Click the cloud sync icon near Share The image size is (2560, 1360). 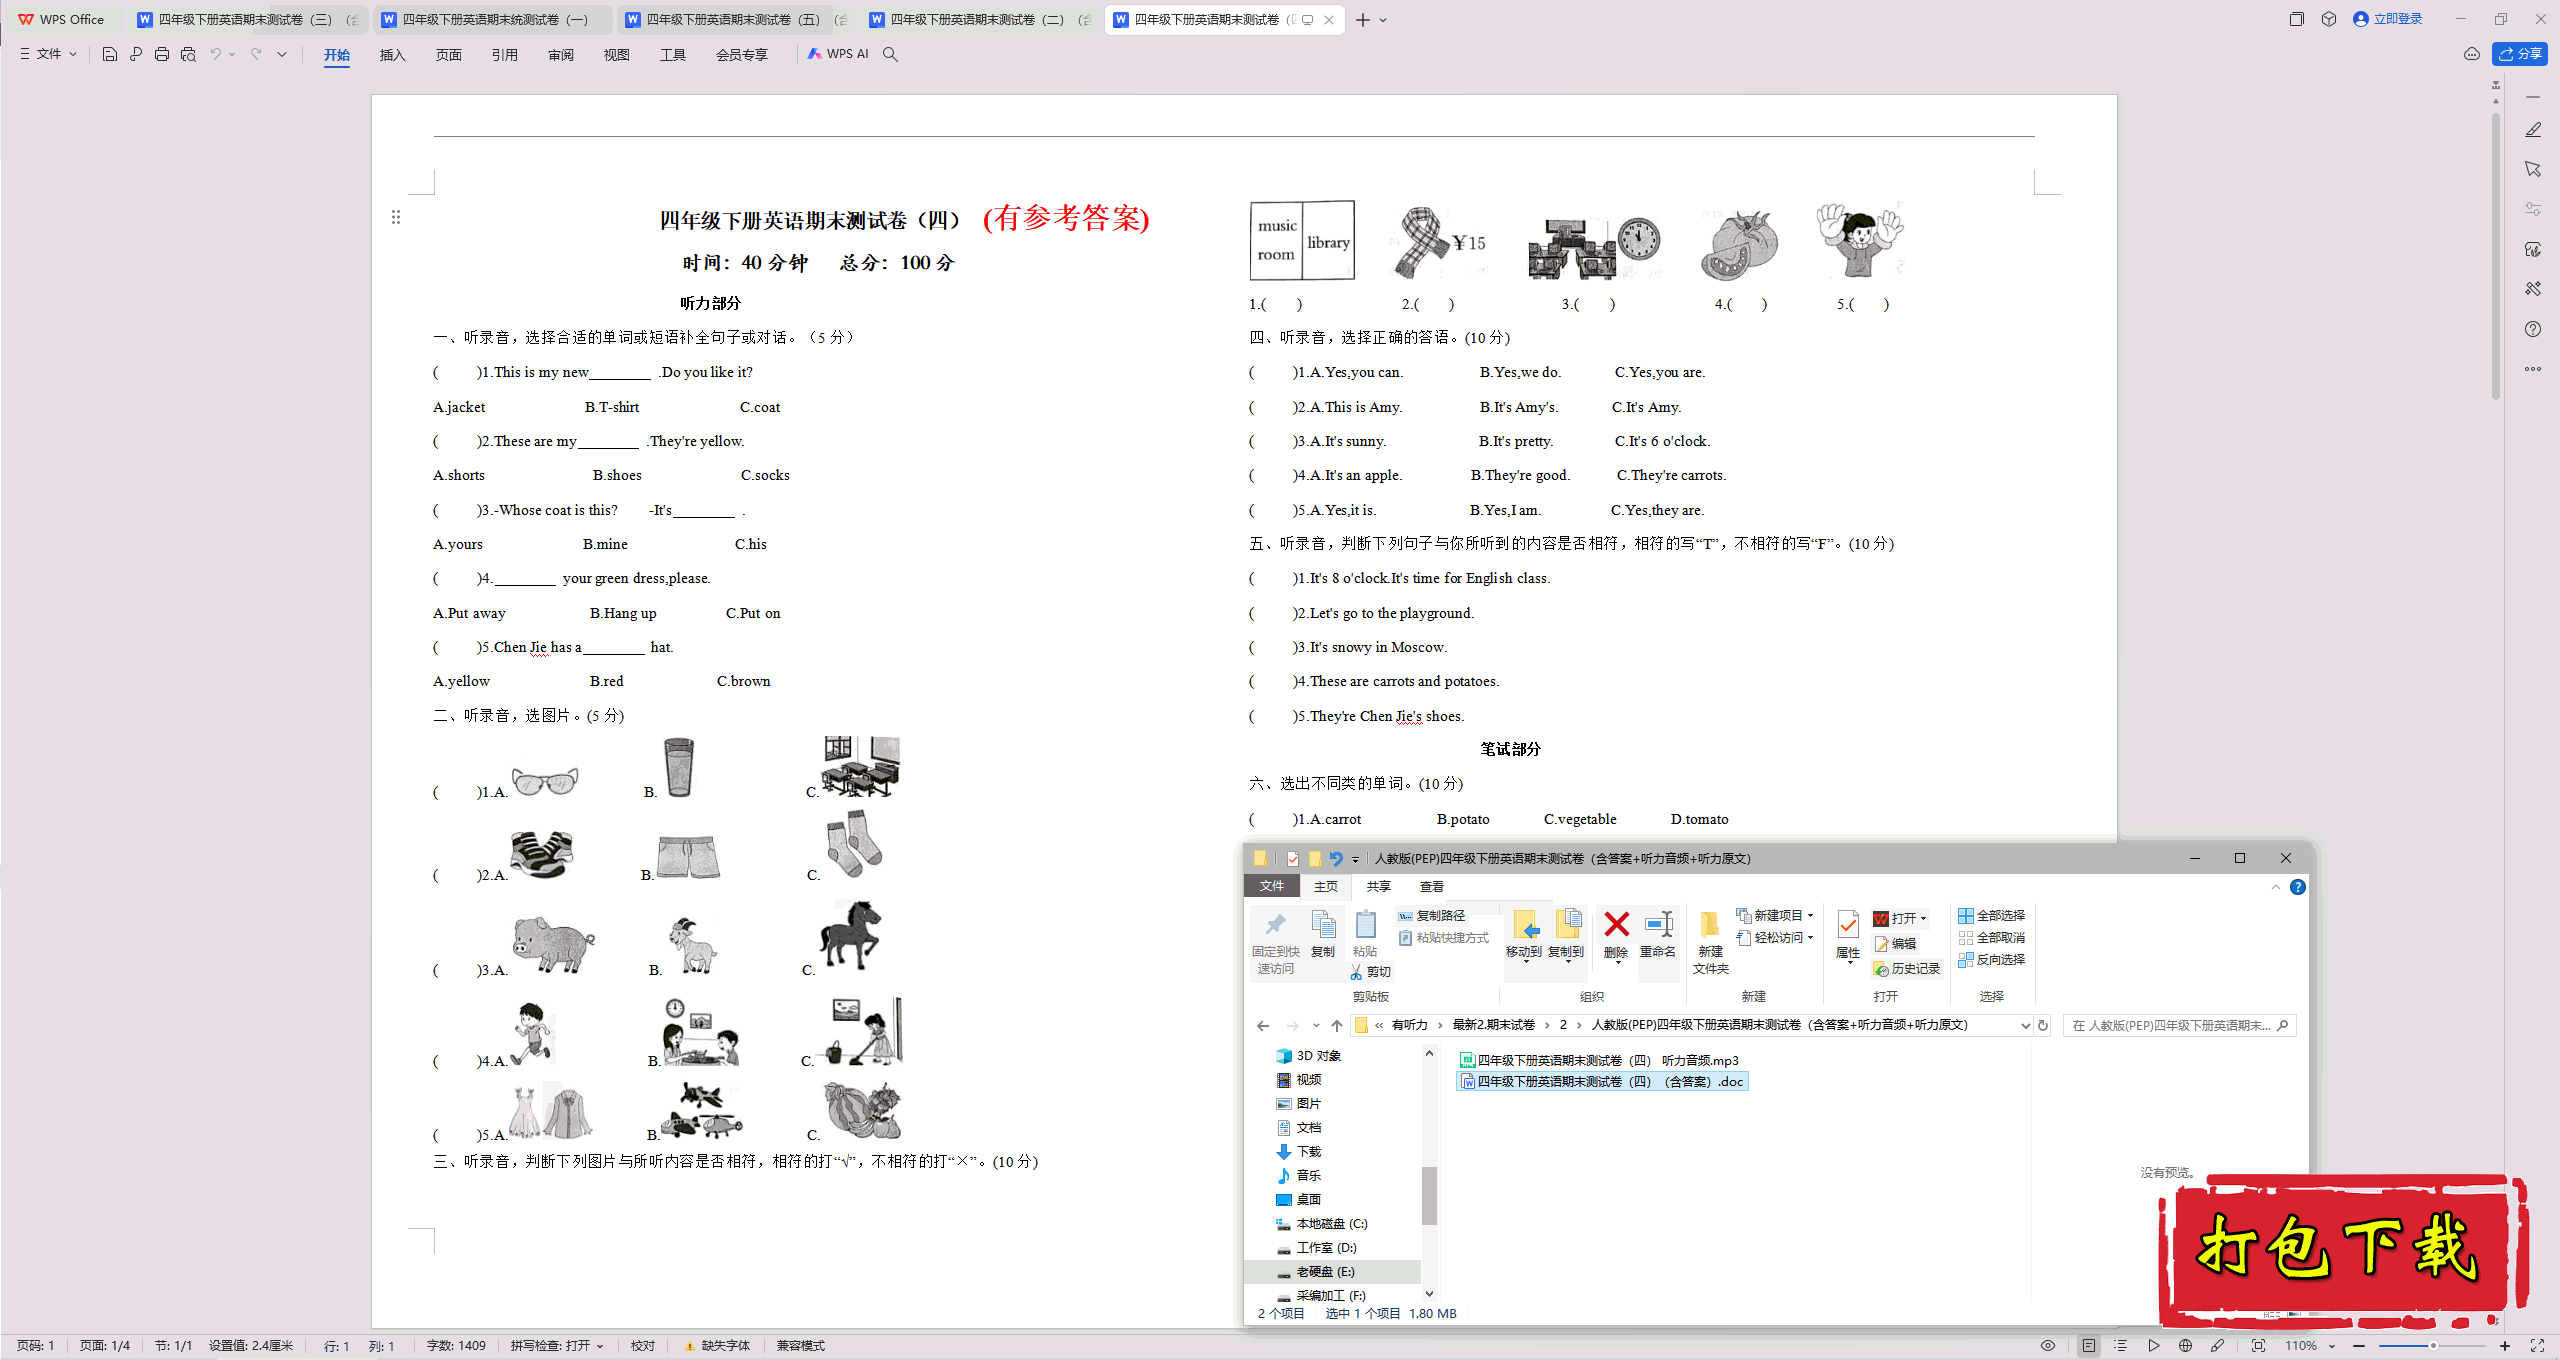point(2472,54)
